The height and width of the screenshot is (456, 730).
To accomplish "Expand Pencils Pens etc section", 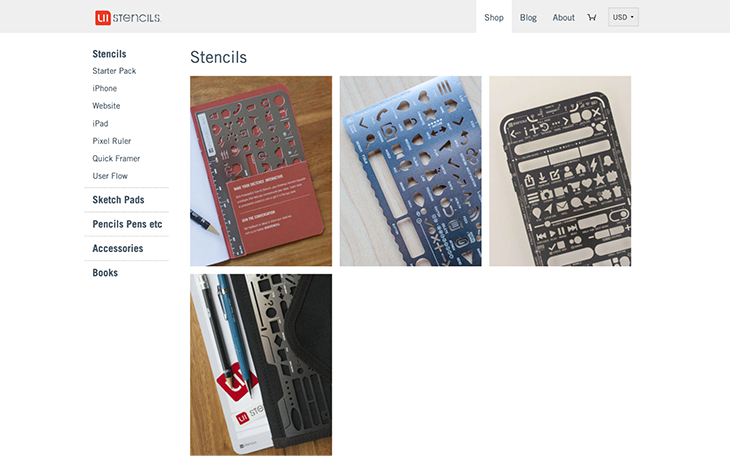I will [x=127, y=224].
